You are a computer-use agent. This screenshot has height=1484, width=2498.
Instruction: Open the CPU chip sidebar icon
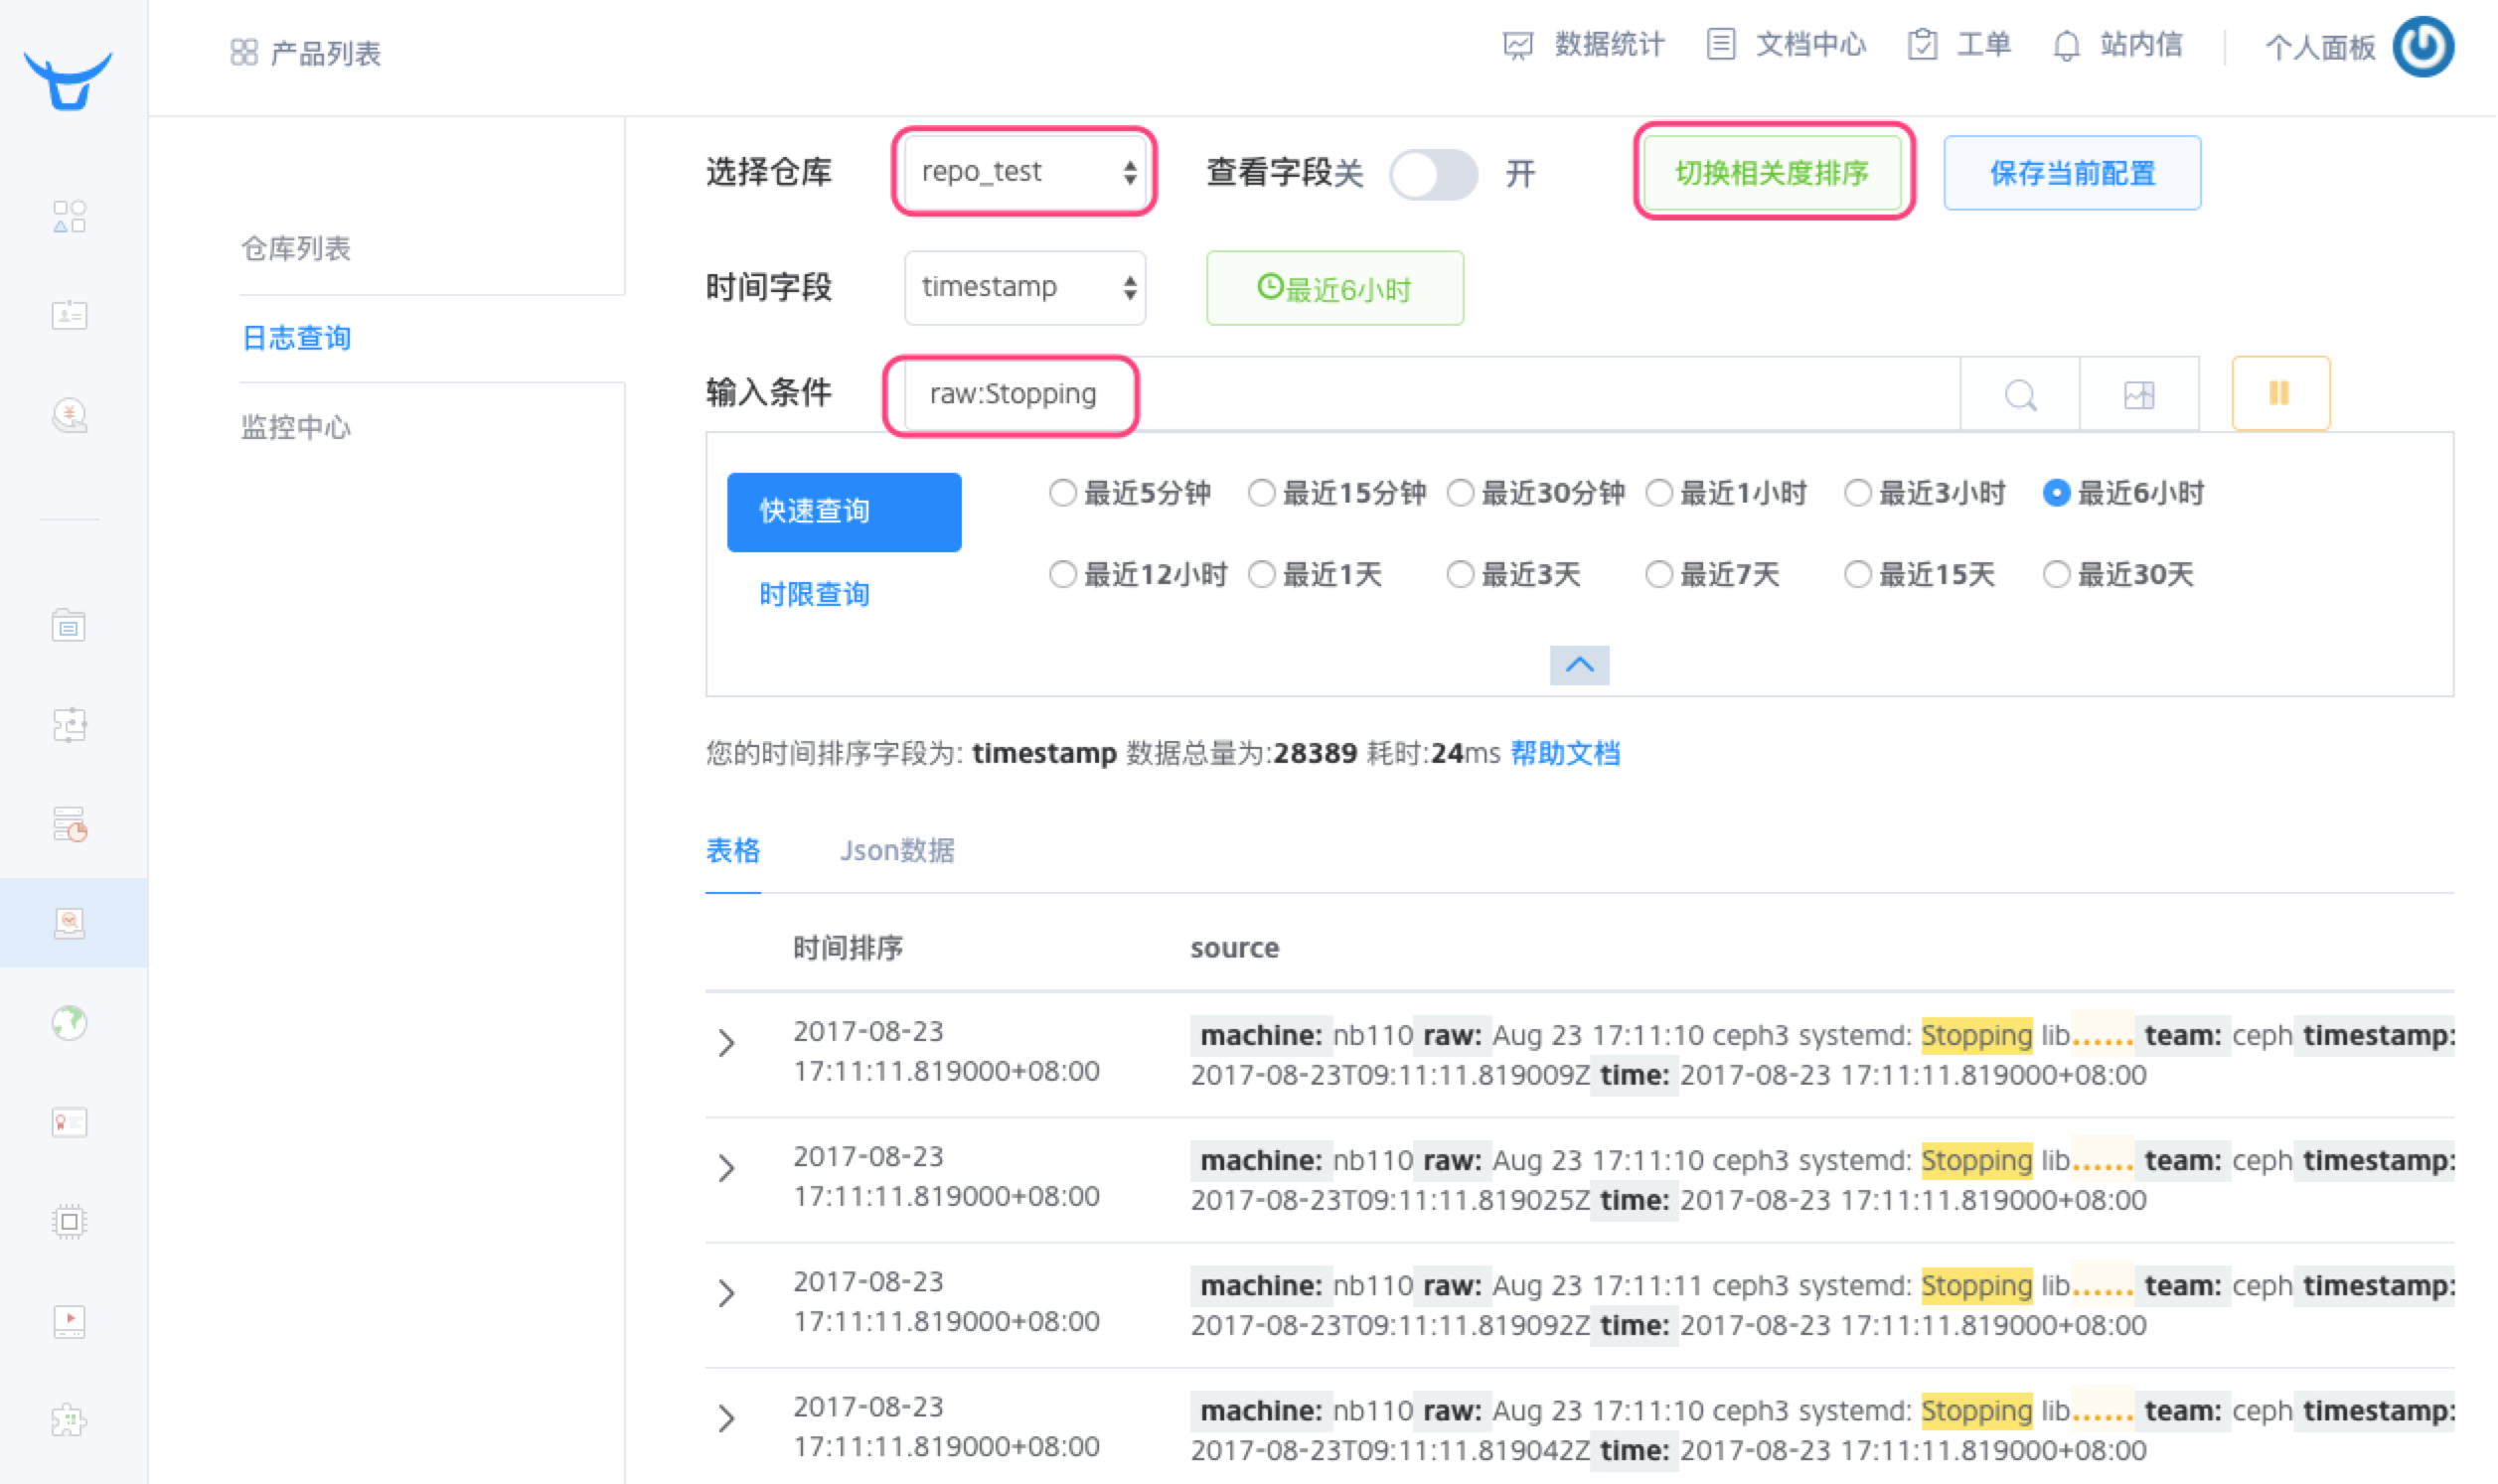(x=69, y=1221)
